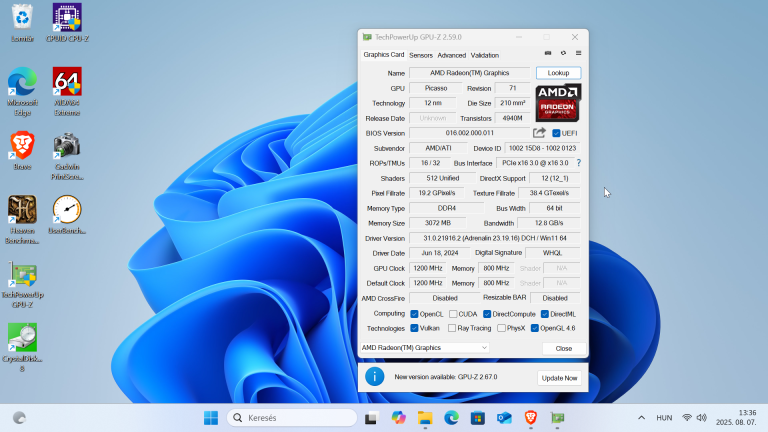Select CPUID CPU-Z desktop shortcut
Viewport: 768px width, 432px height.
(x=67, y=23)
